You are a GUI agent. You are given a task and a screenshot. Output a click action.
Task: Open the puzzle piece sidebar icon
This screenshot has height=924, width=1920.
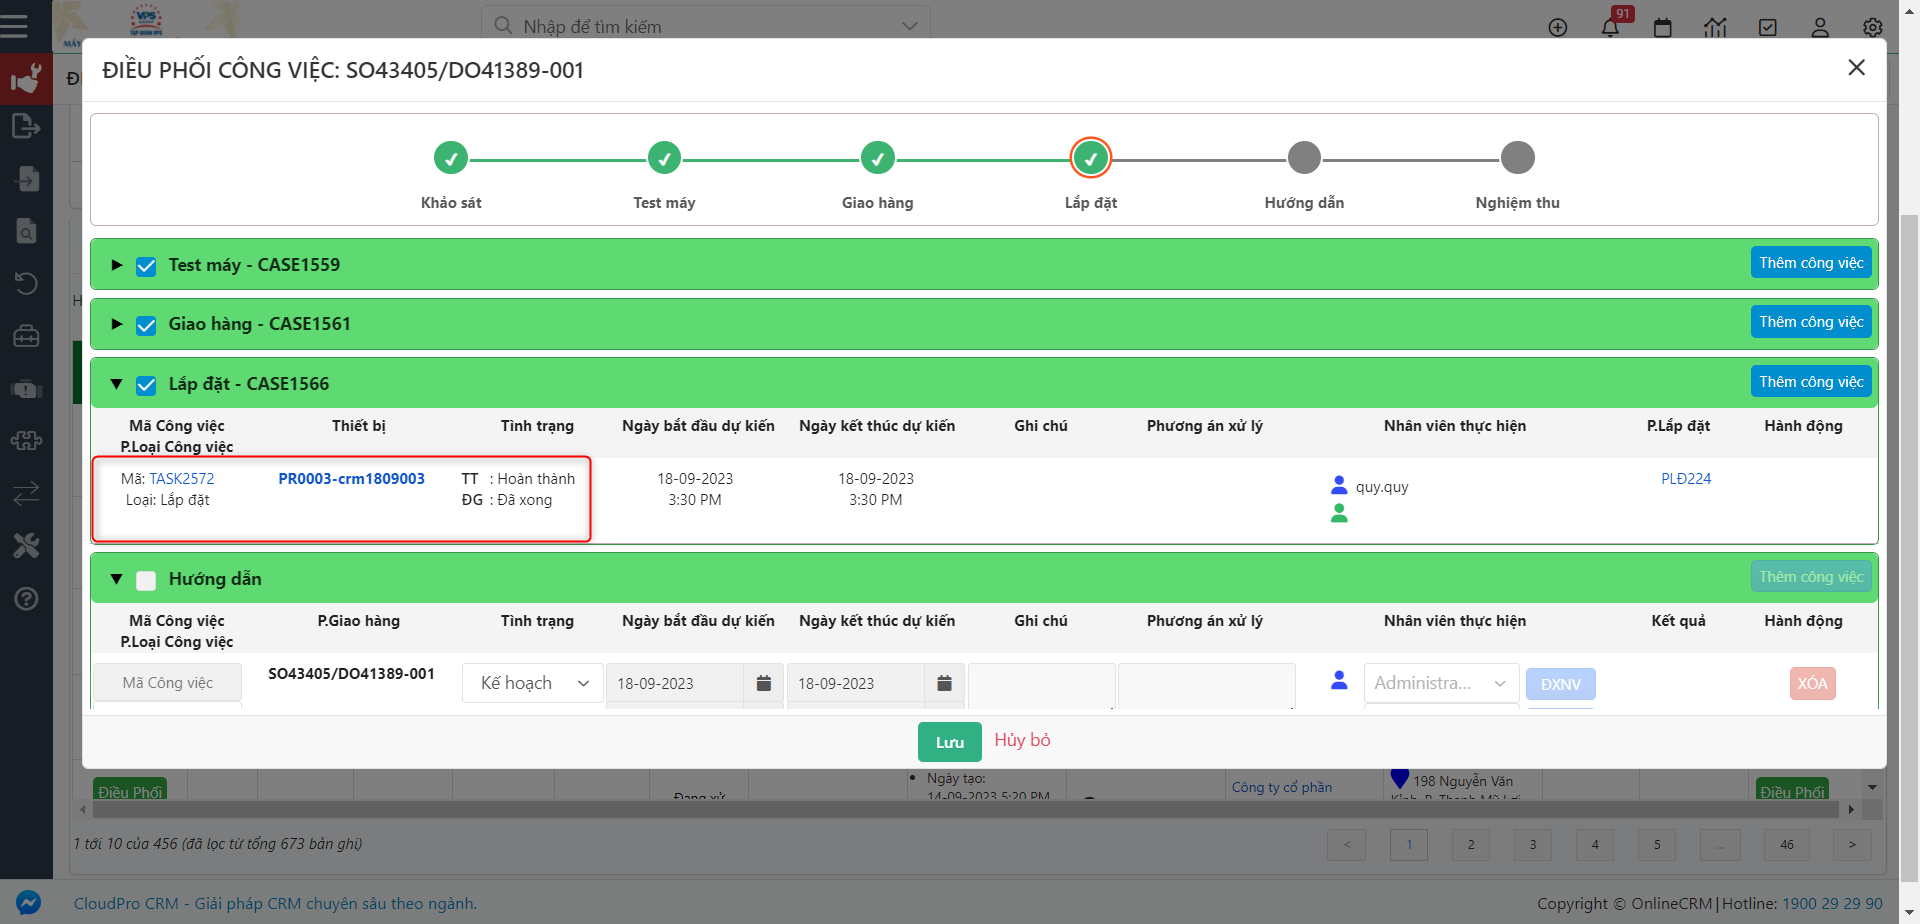click(26, 440)
